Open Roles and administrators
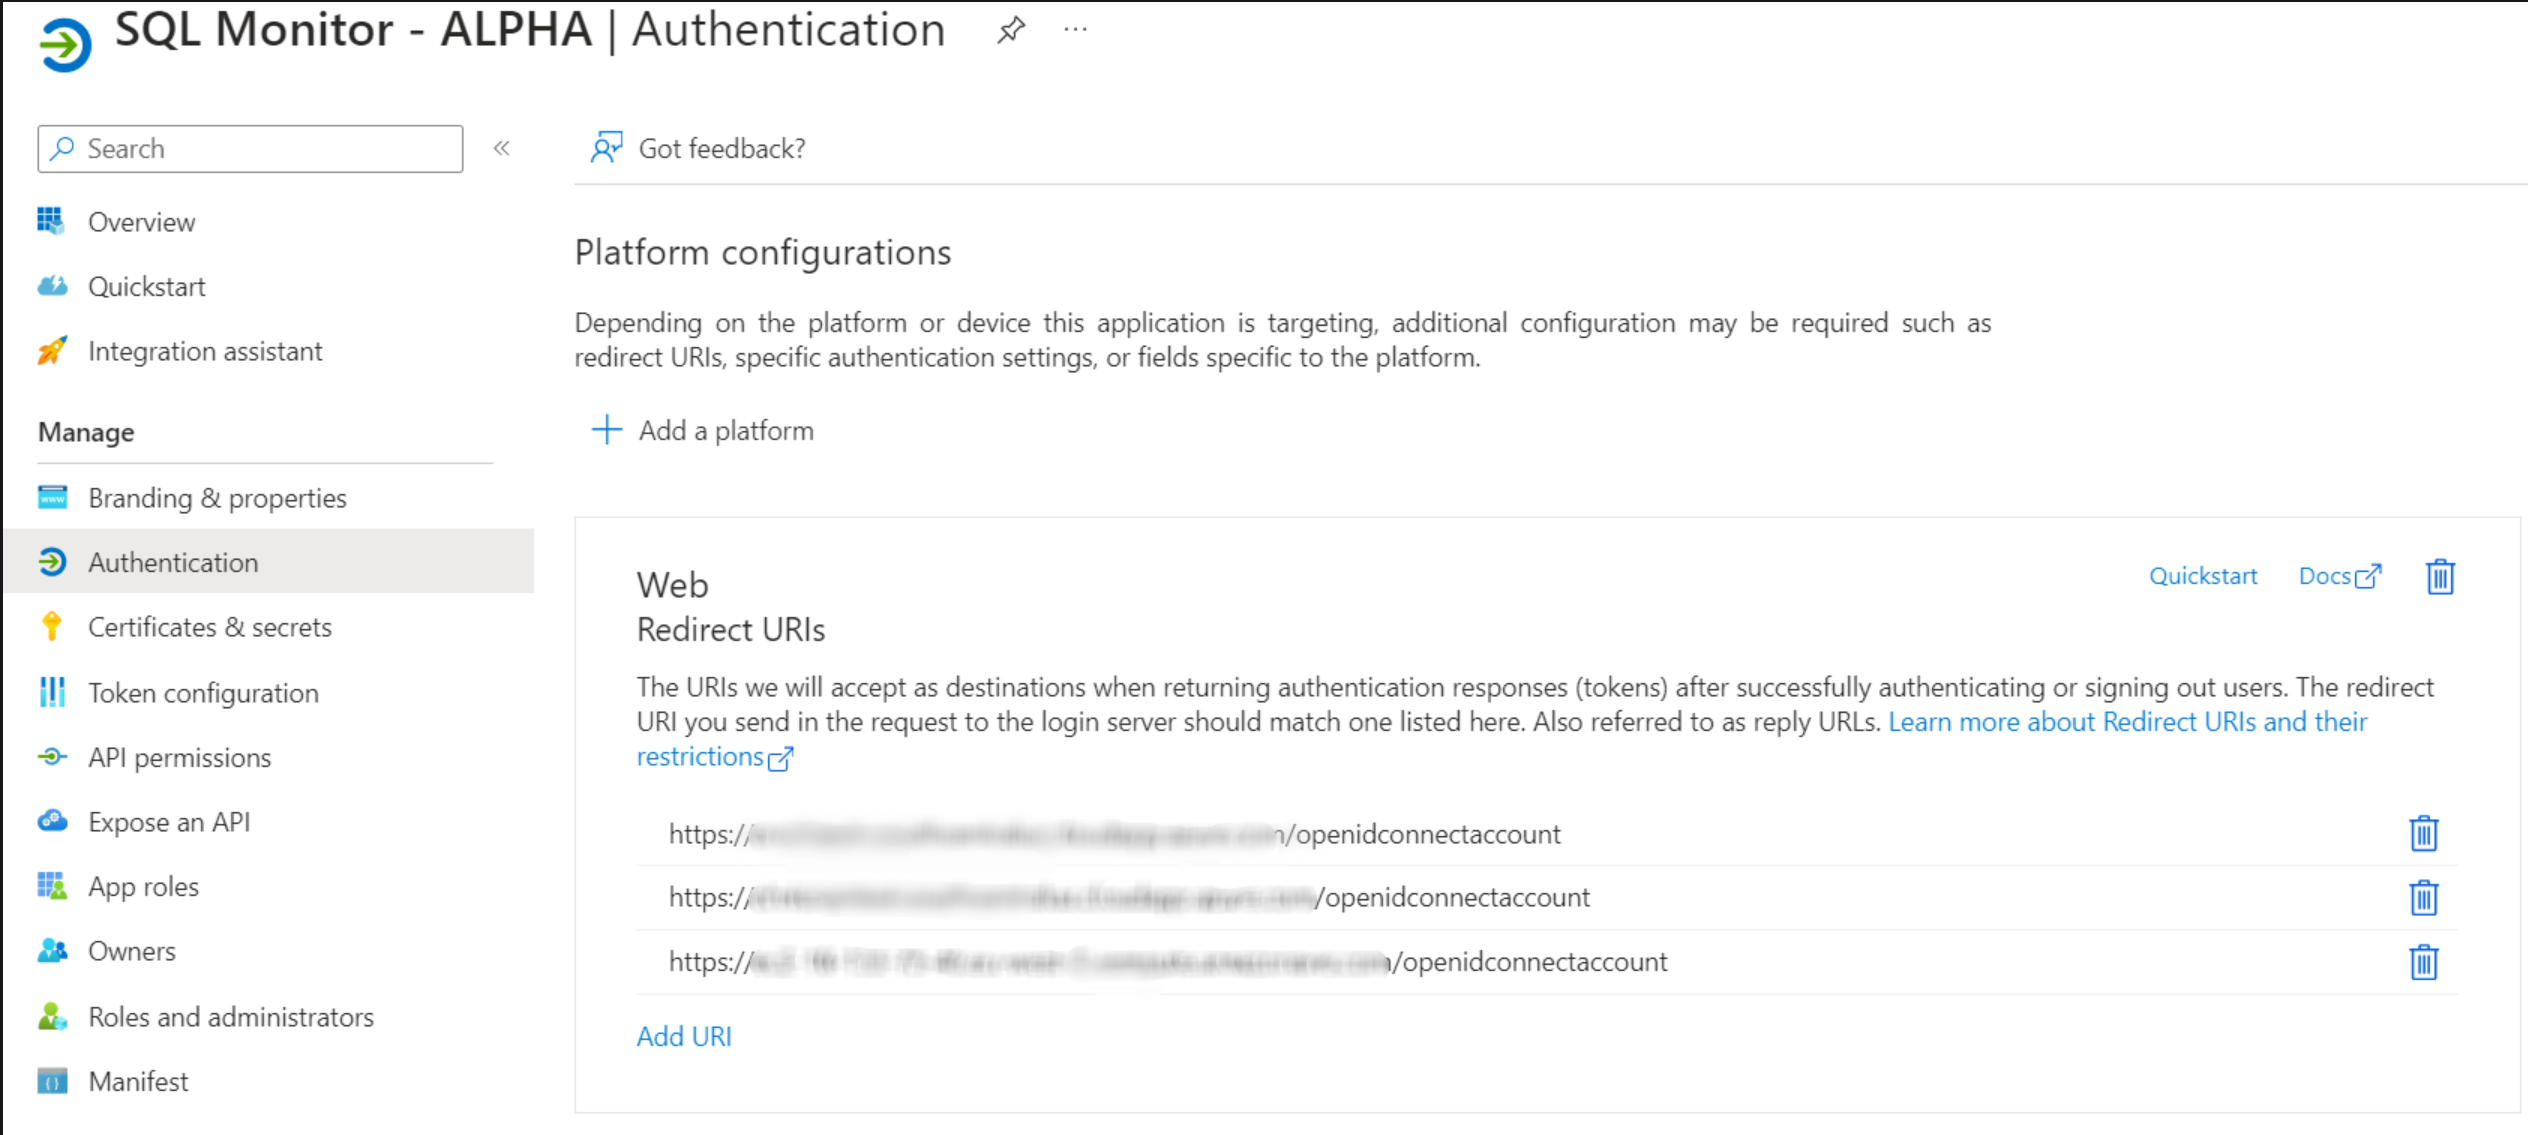The width and height of the screenshot is (2528, 1135). pos(231,1016)
